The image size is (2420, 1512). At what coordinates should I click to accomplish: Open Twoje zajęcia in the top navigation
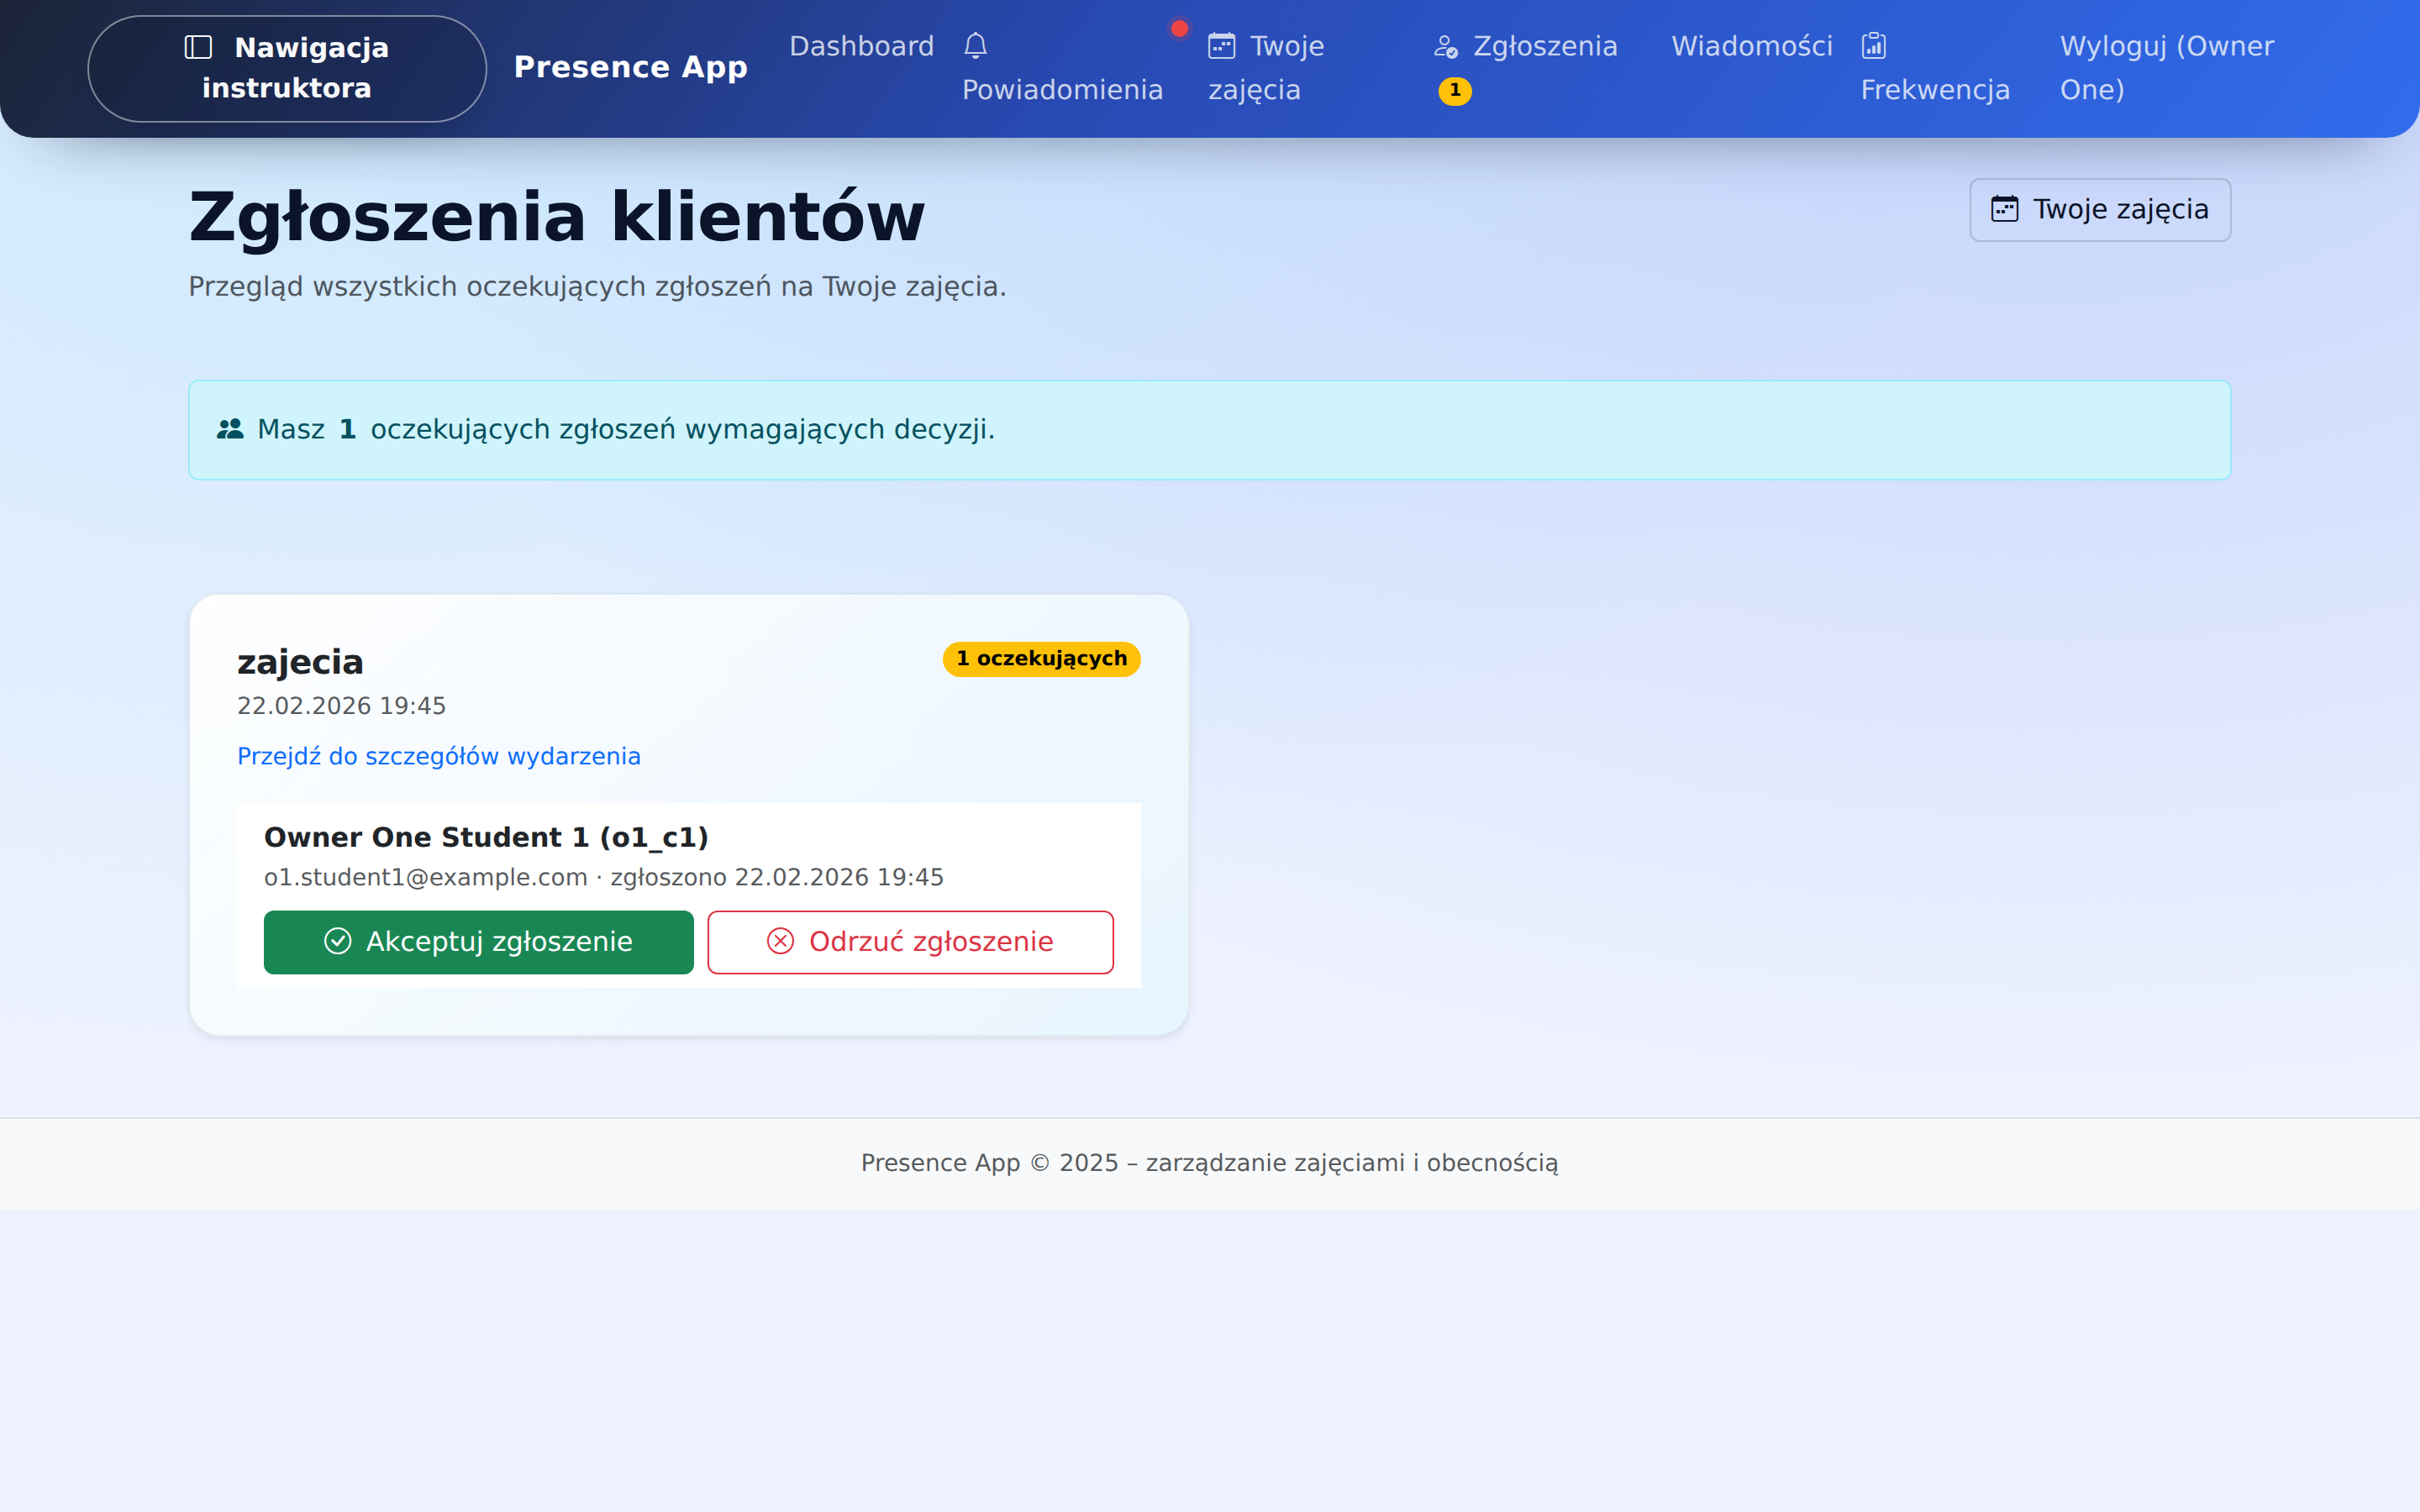pos(1267,68)
